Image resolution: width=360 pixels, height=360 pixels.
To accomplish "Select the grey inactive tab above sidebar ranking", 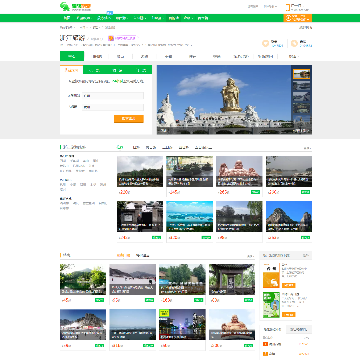I will coord(299,329).
